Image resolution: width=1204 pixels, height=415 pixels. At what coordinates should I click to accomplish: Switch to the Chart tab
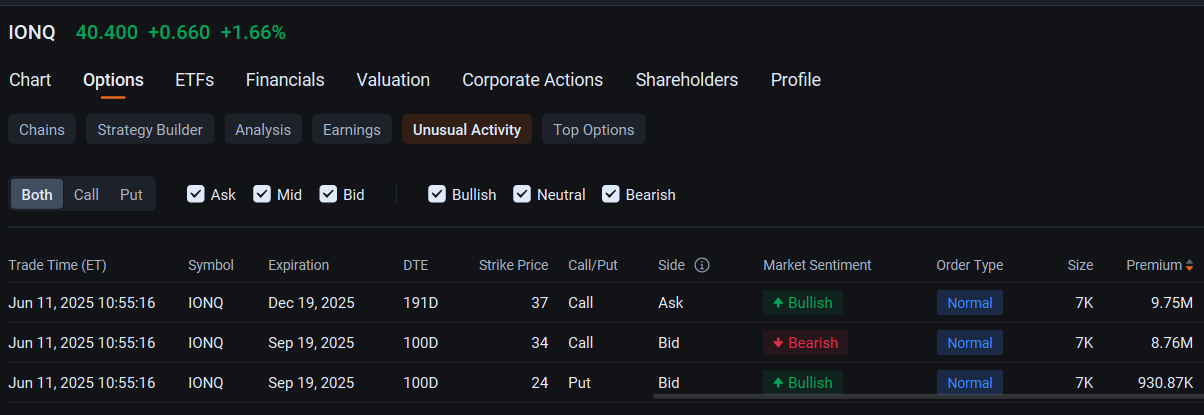pyautogui.click(x=30, y=80)
